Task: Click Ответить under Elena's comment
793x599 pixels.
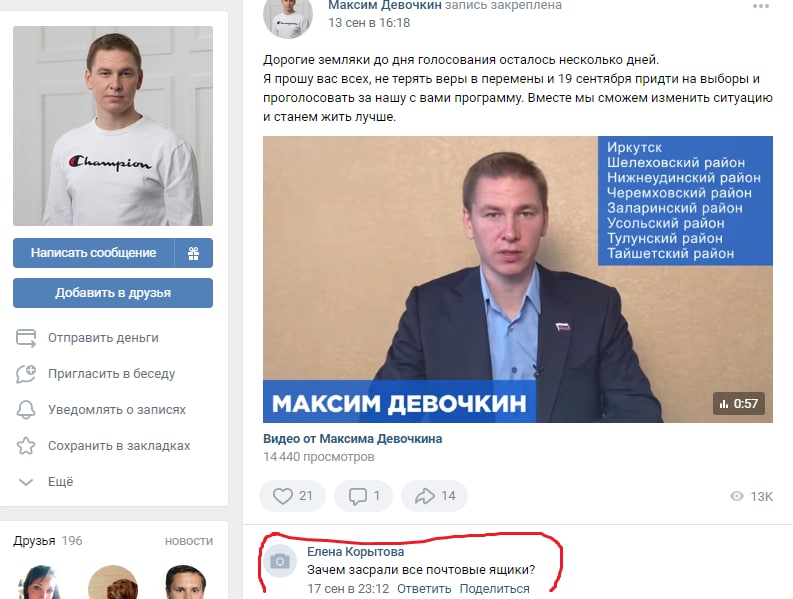Action: coord(424,589)
